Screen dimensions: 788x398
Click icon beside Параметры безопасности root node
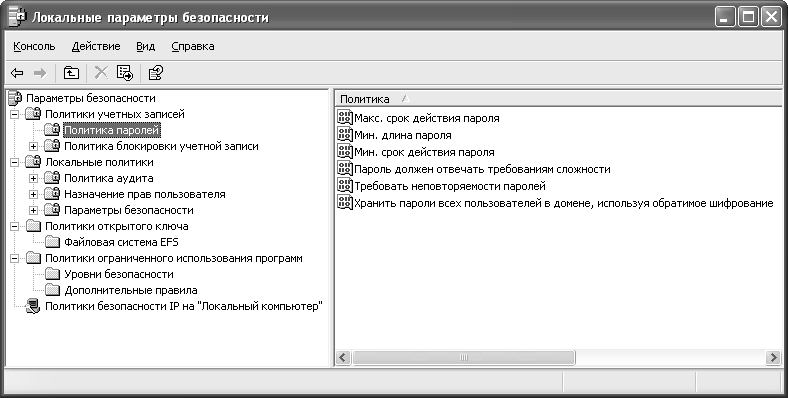15,97
